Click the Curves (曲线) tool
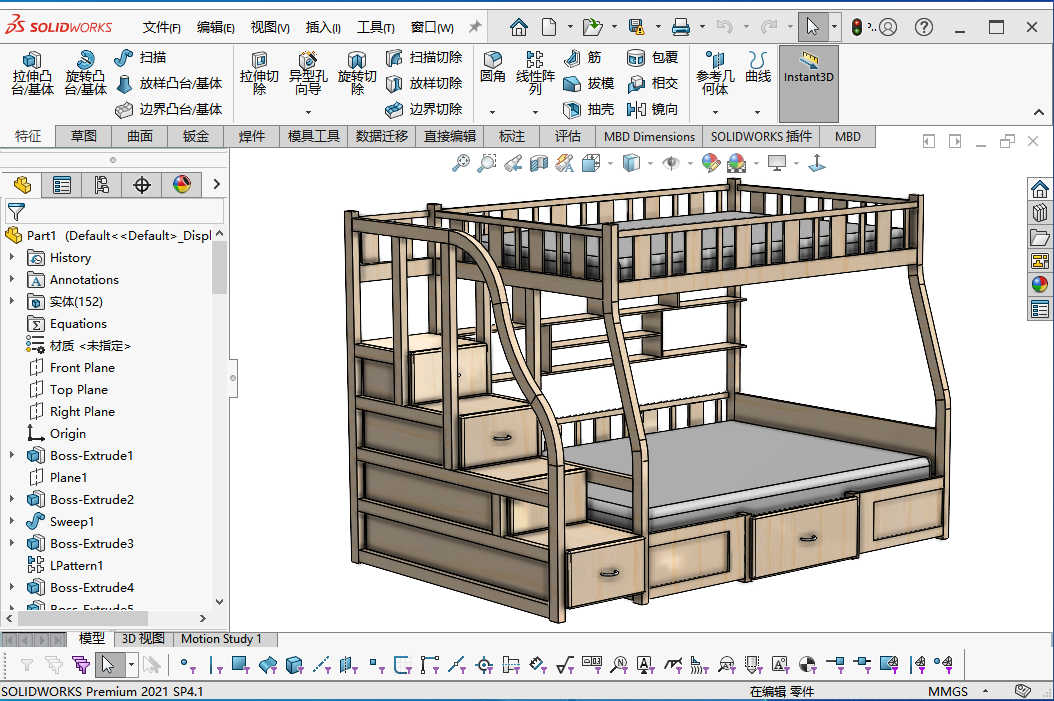The width and height of the screenshot is (1054, 701). (758, 67)
